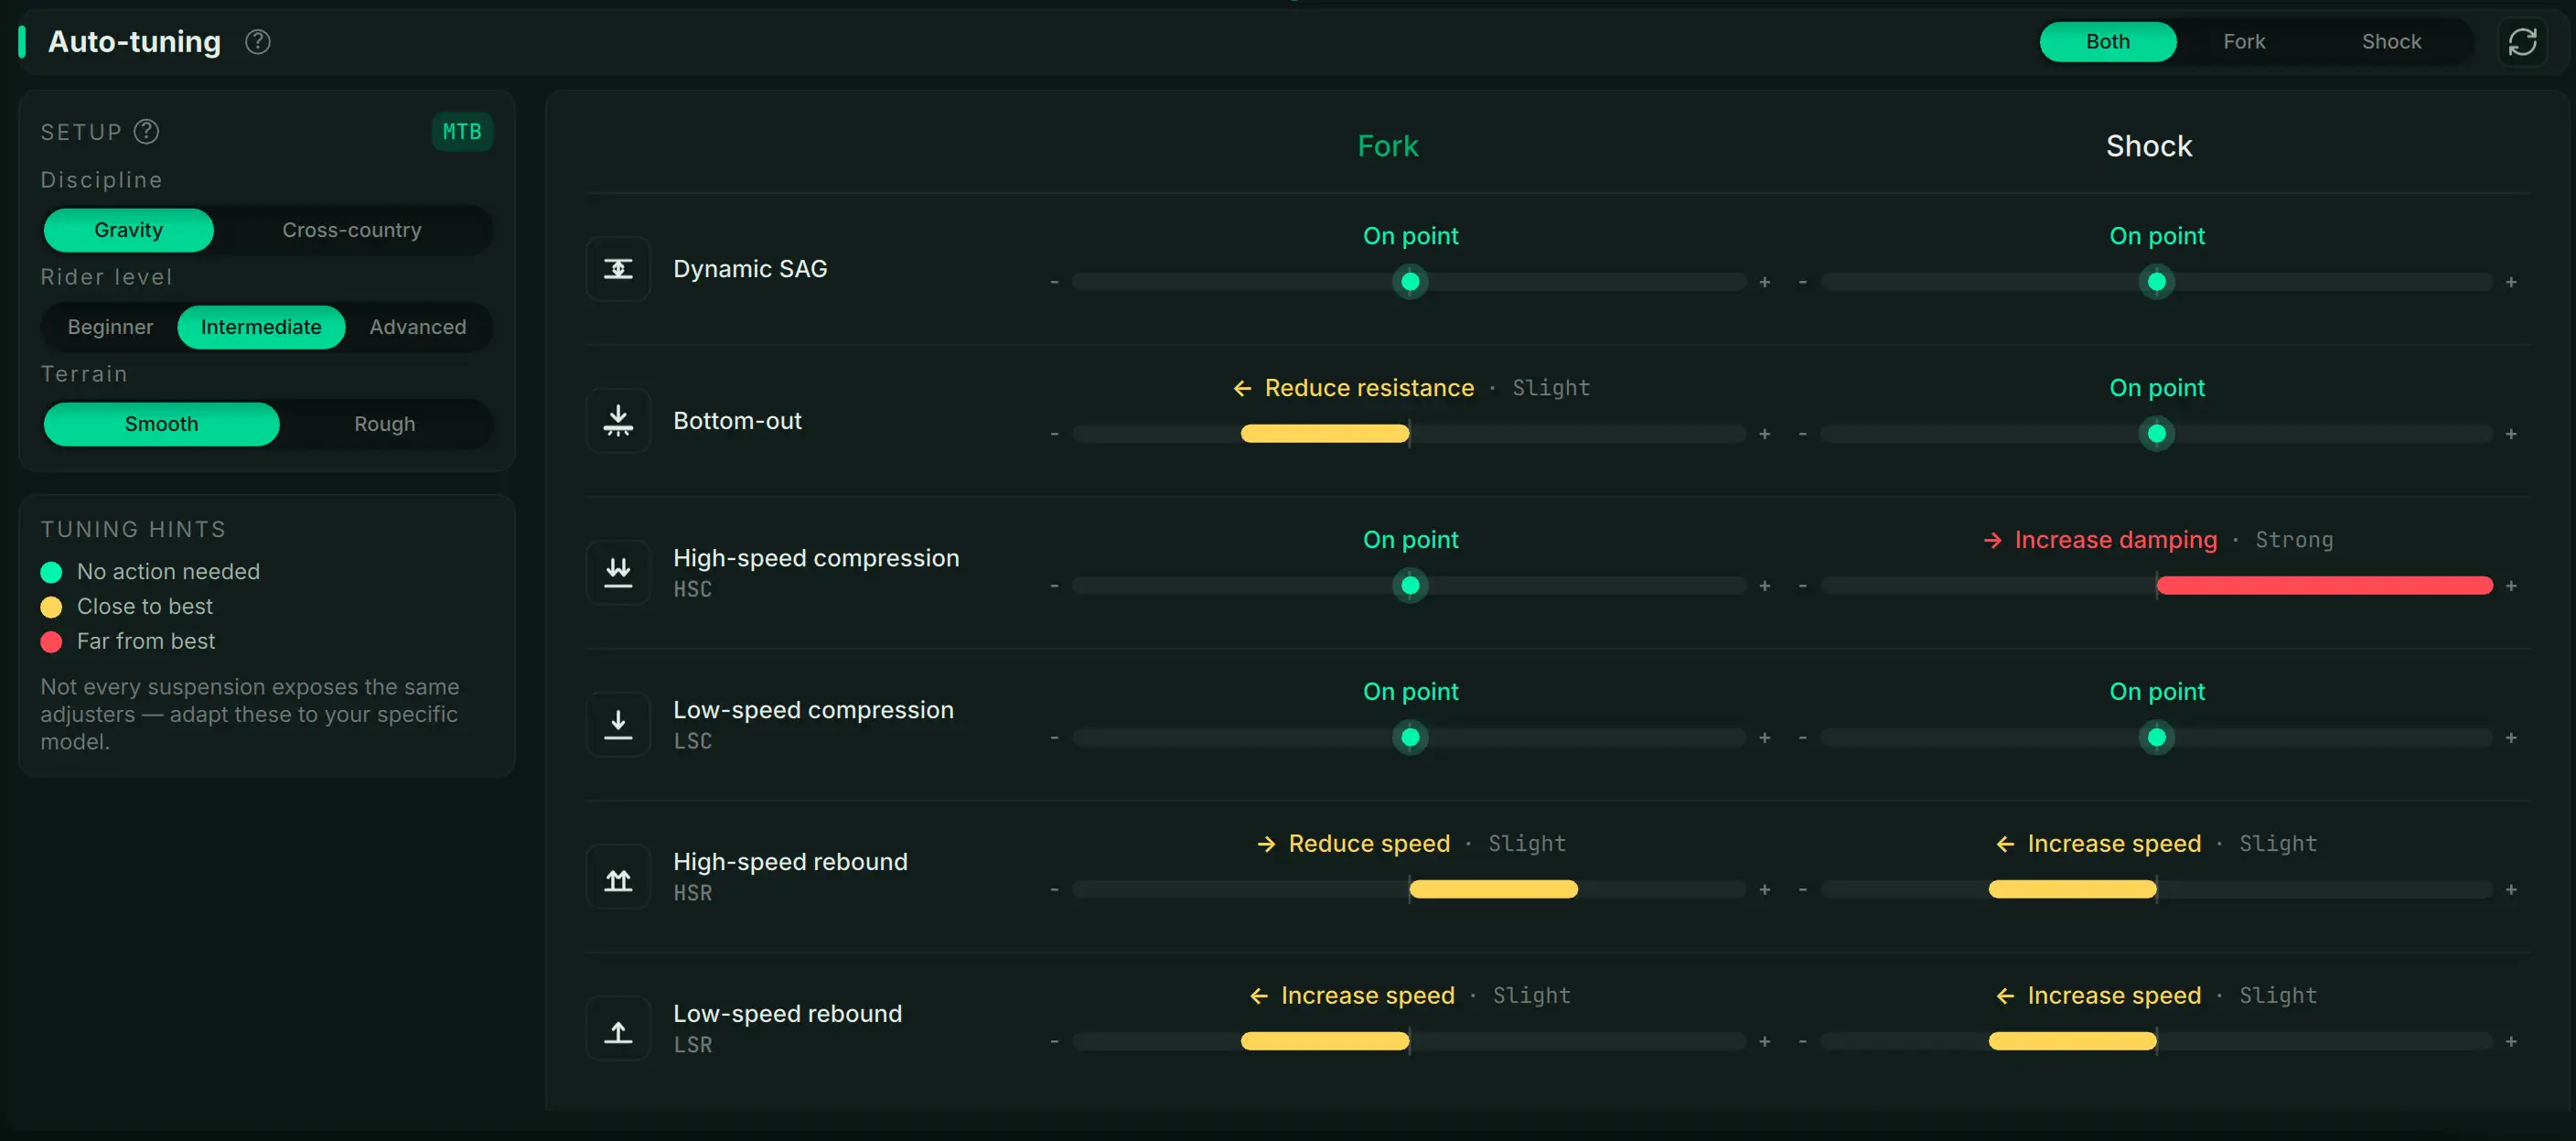
Task: Switch to the Shock tab
Action: click(2391, 42)
